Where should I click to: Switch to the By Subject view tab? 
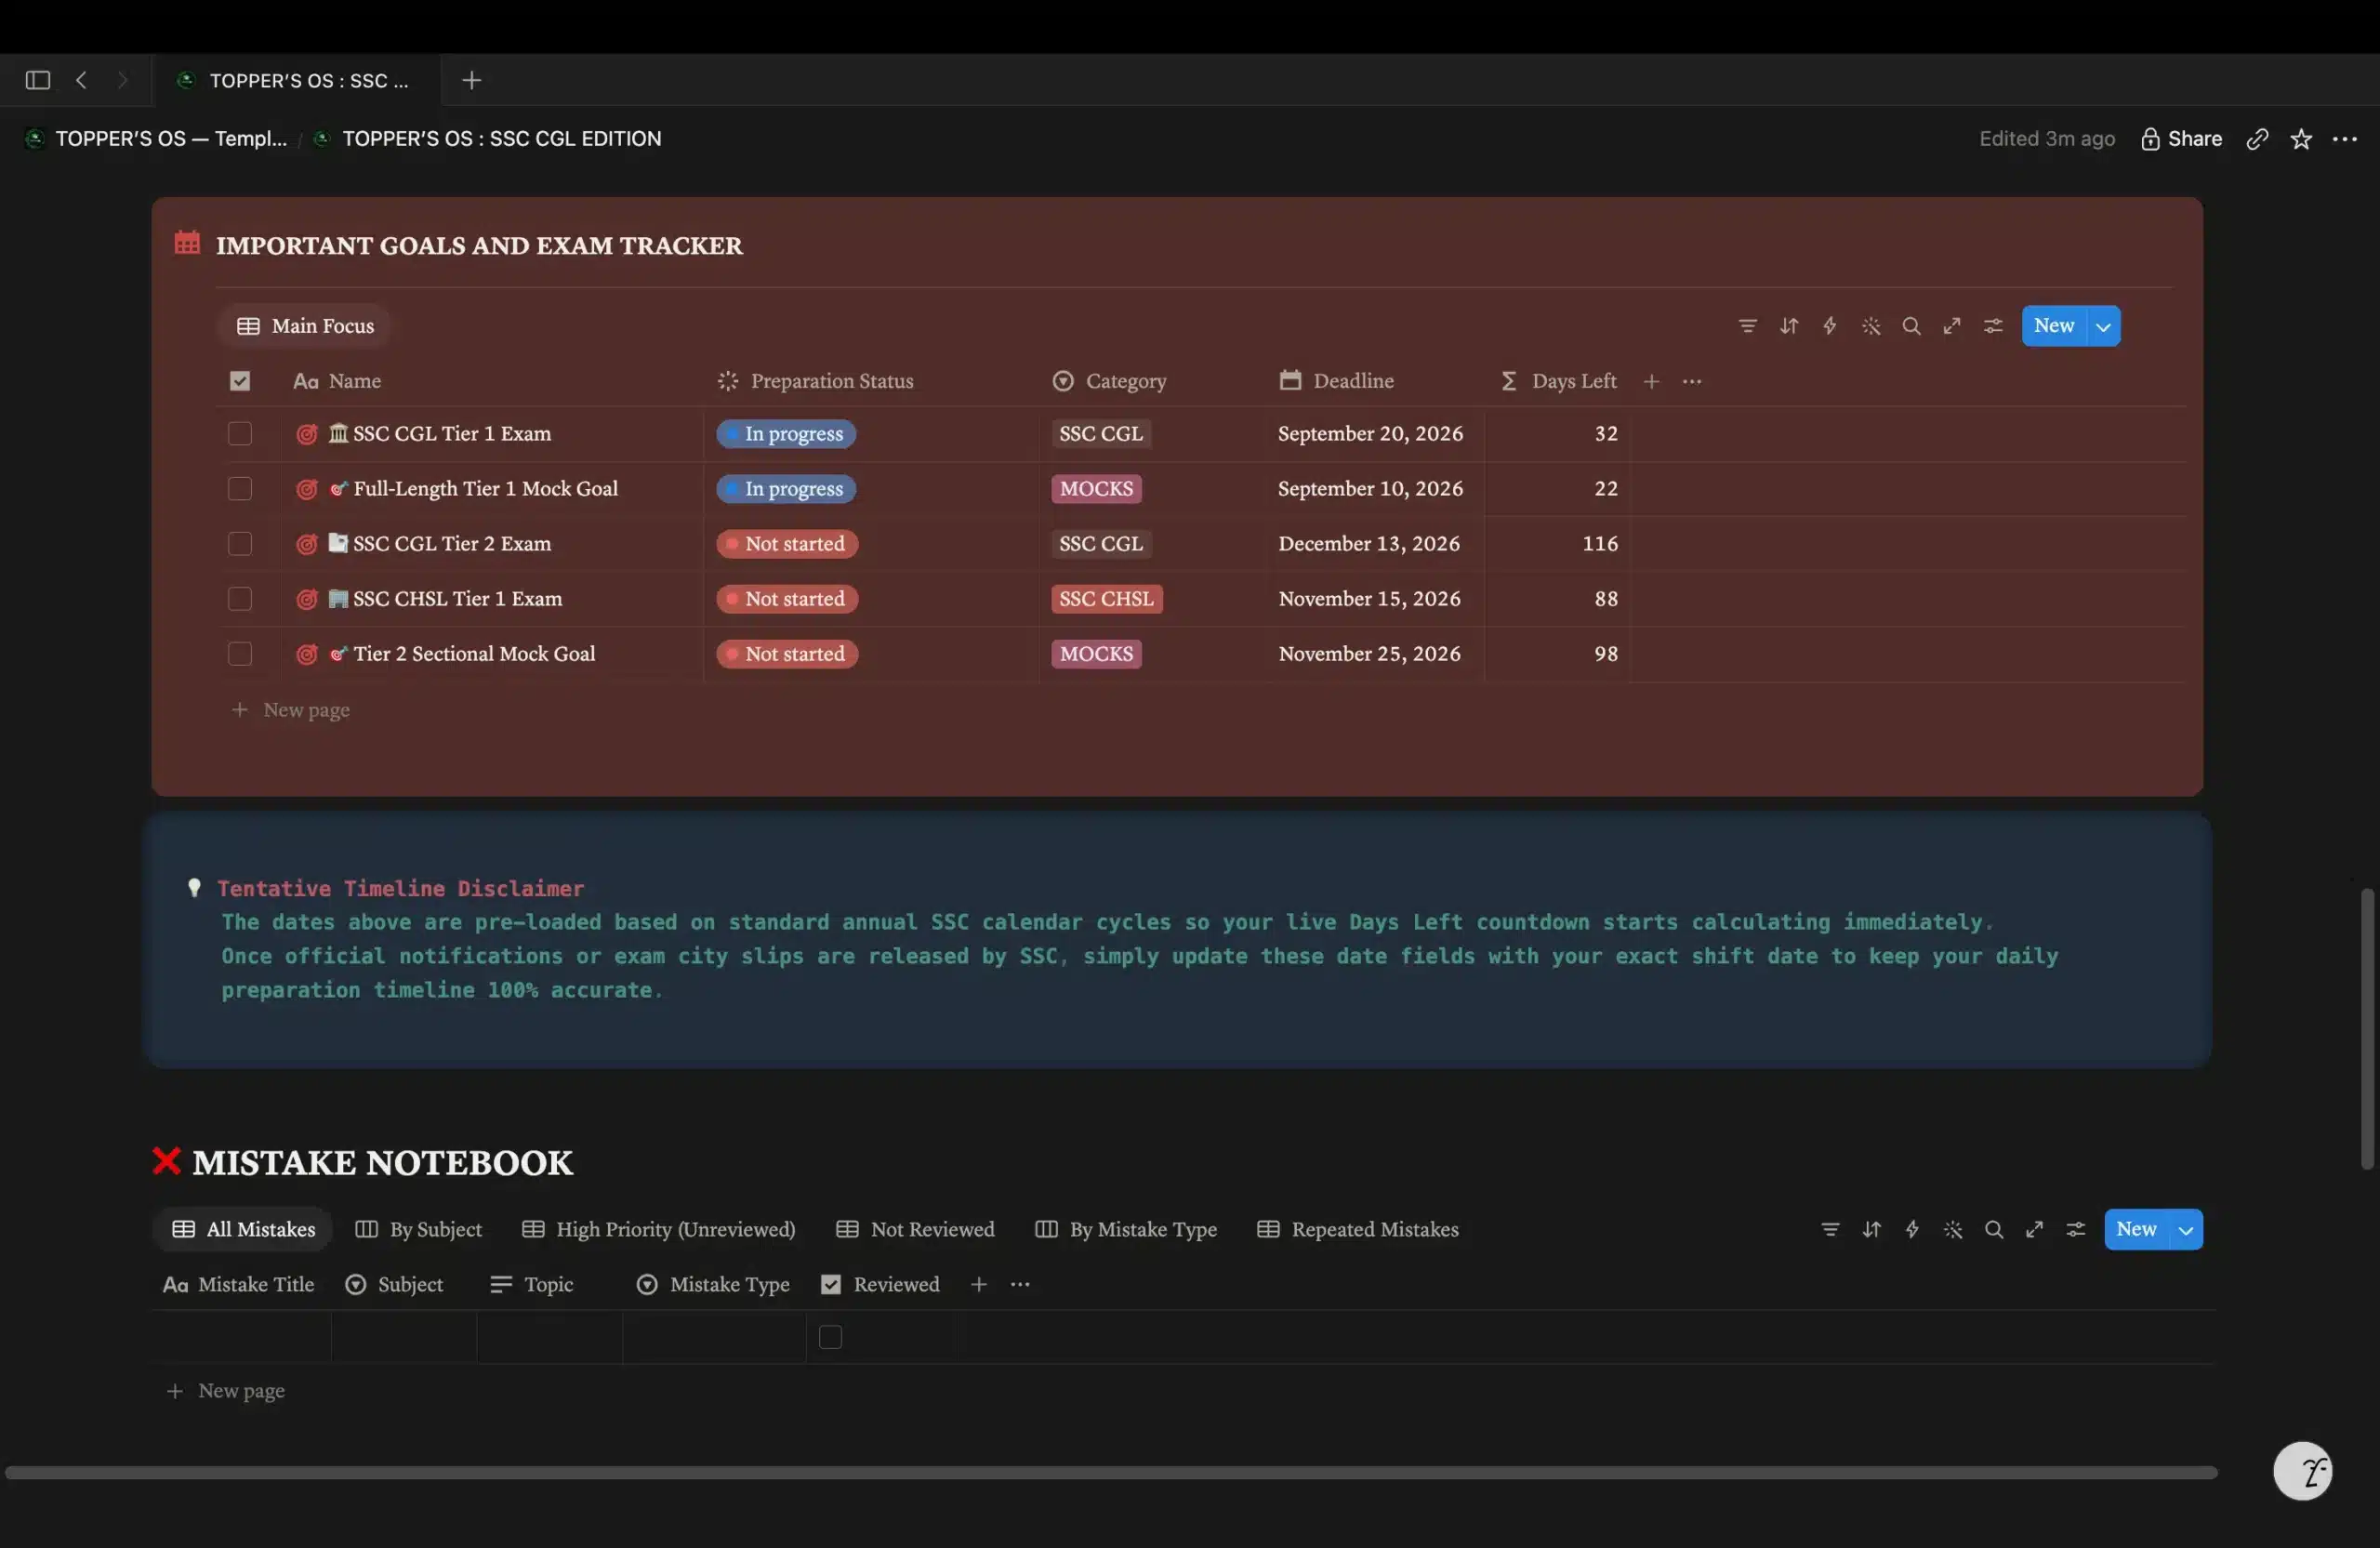coord(419,1230)
